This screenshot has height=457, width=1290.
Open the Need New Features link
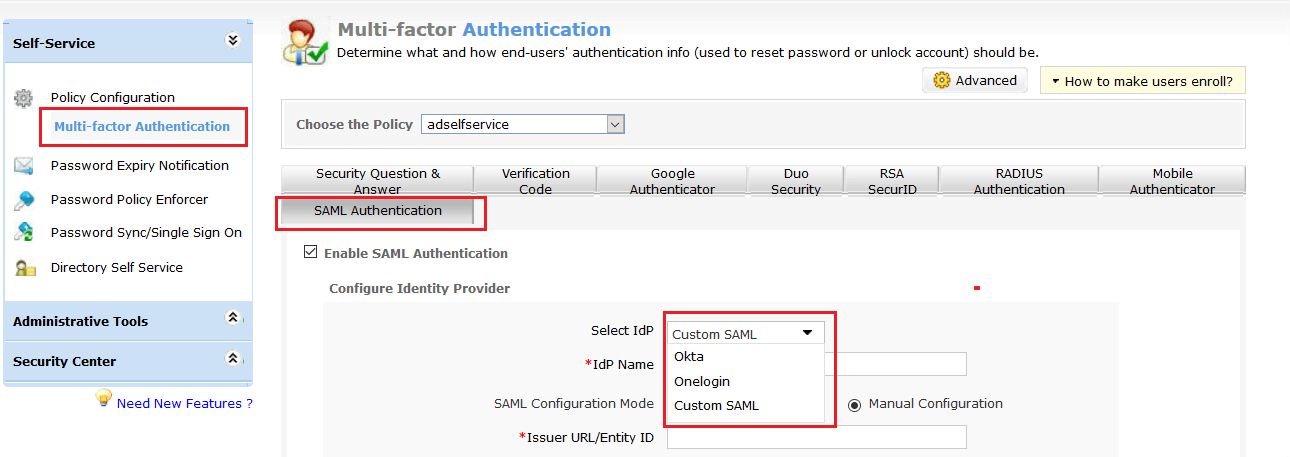click(x=184, y=404)
